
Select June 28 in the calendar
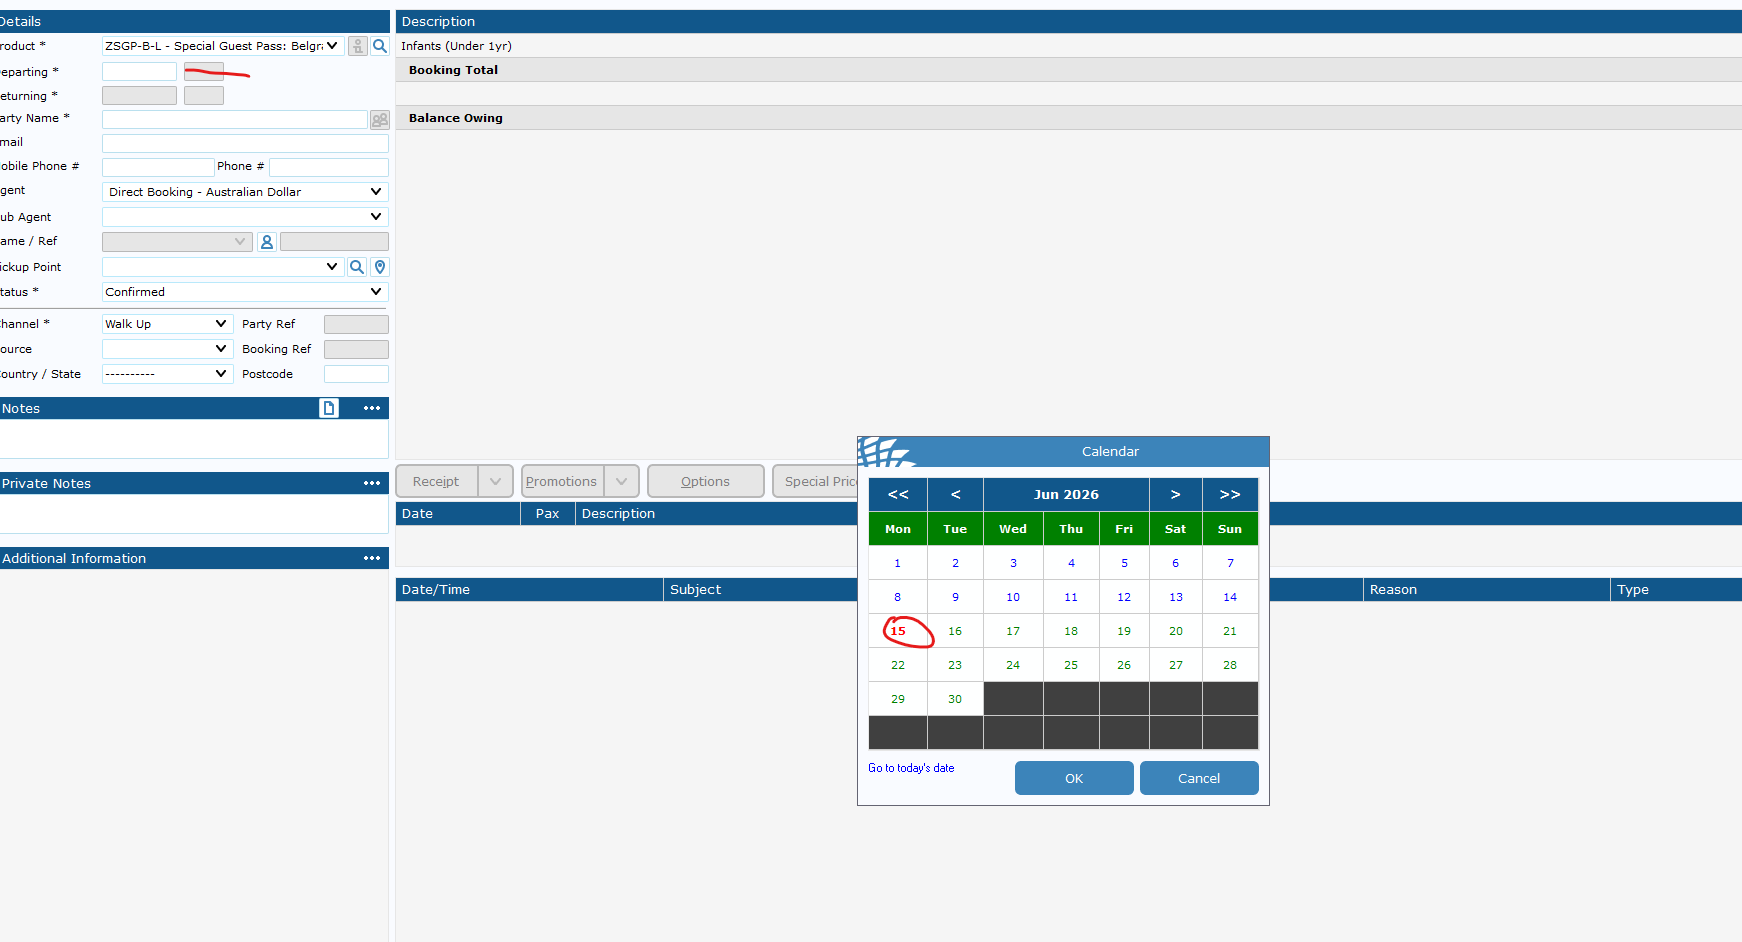click(x=1230, y=665)
